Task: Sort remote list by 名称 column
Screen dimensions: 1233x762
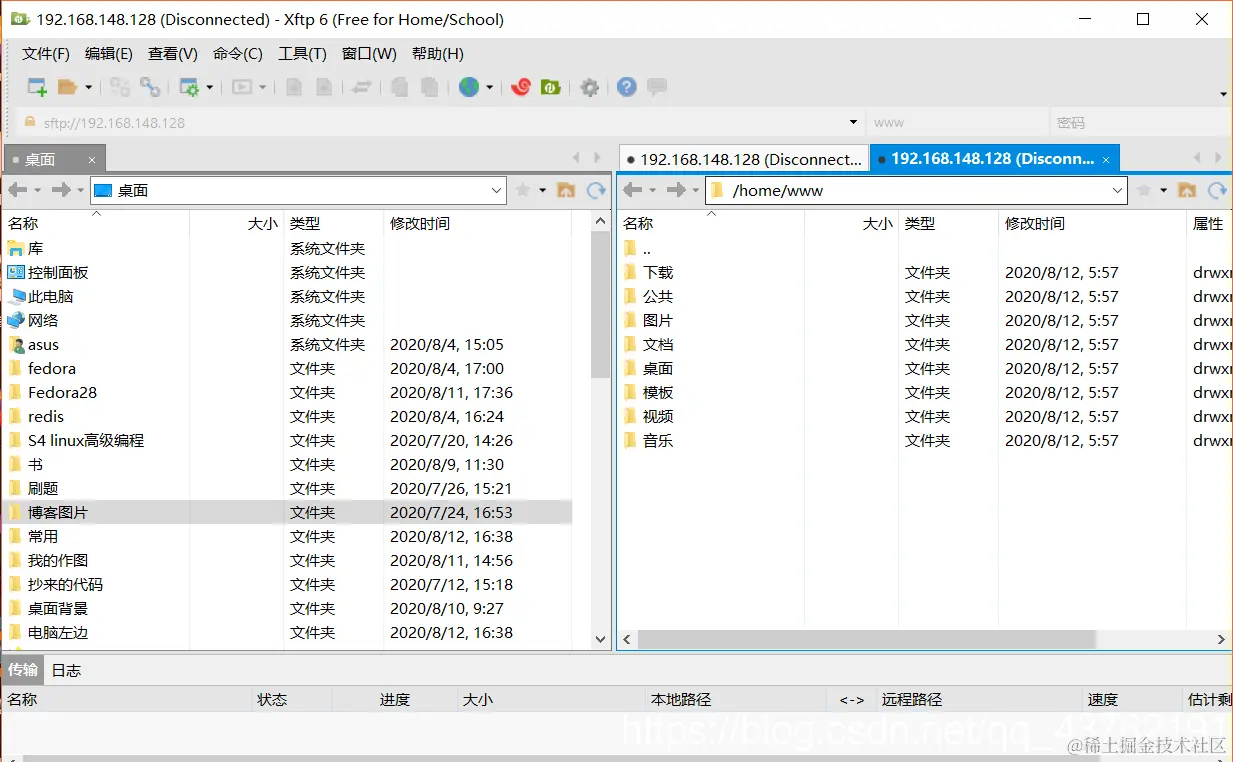Action: point(710,224)
